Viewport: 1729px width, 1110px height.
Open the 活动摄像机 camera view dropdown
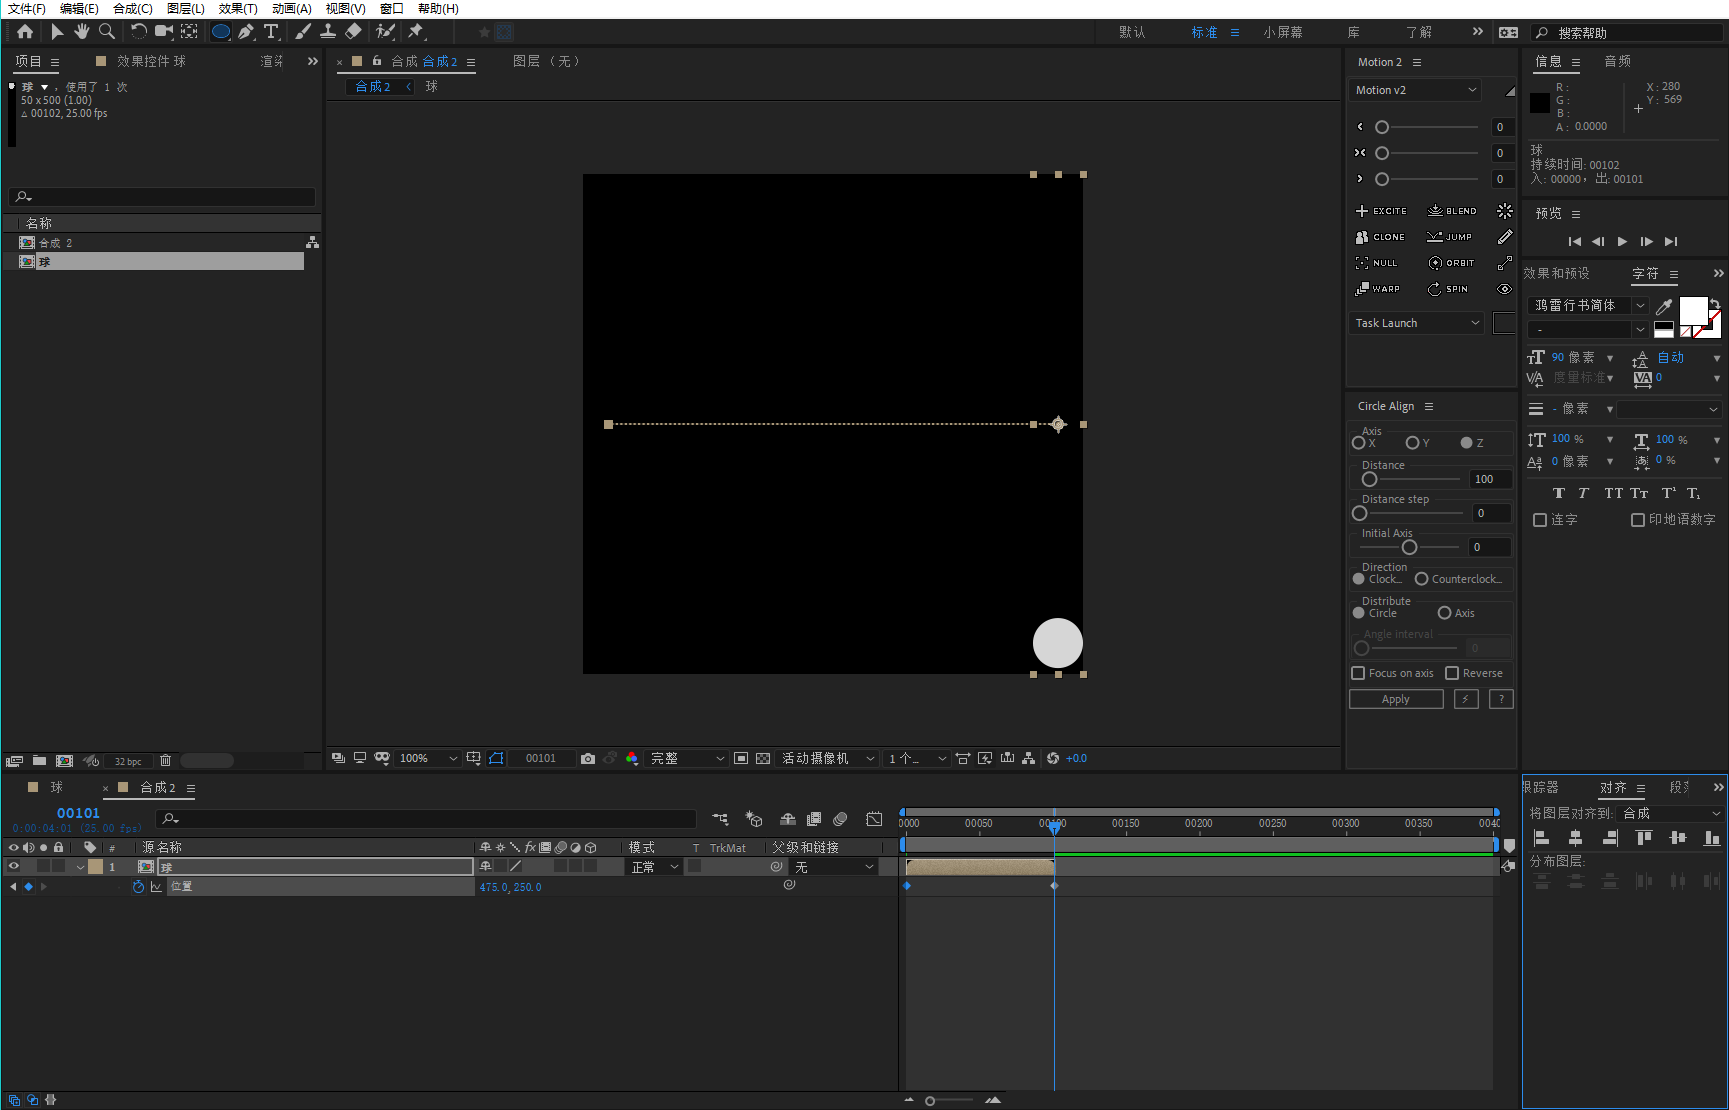tap(828, 758)
